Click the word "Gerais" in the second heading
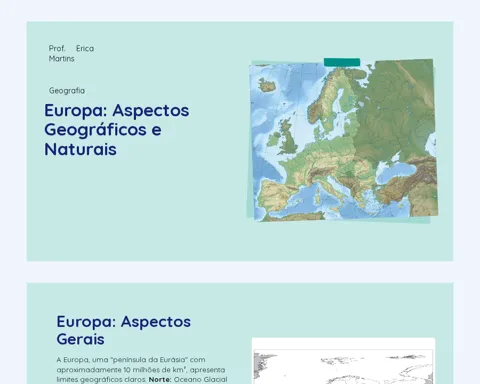The image size is (480, 384). tap(80, 339)
